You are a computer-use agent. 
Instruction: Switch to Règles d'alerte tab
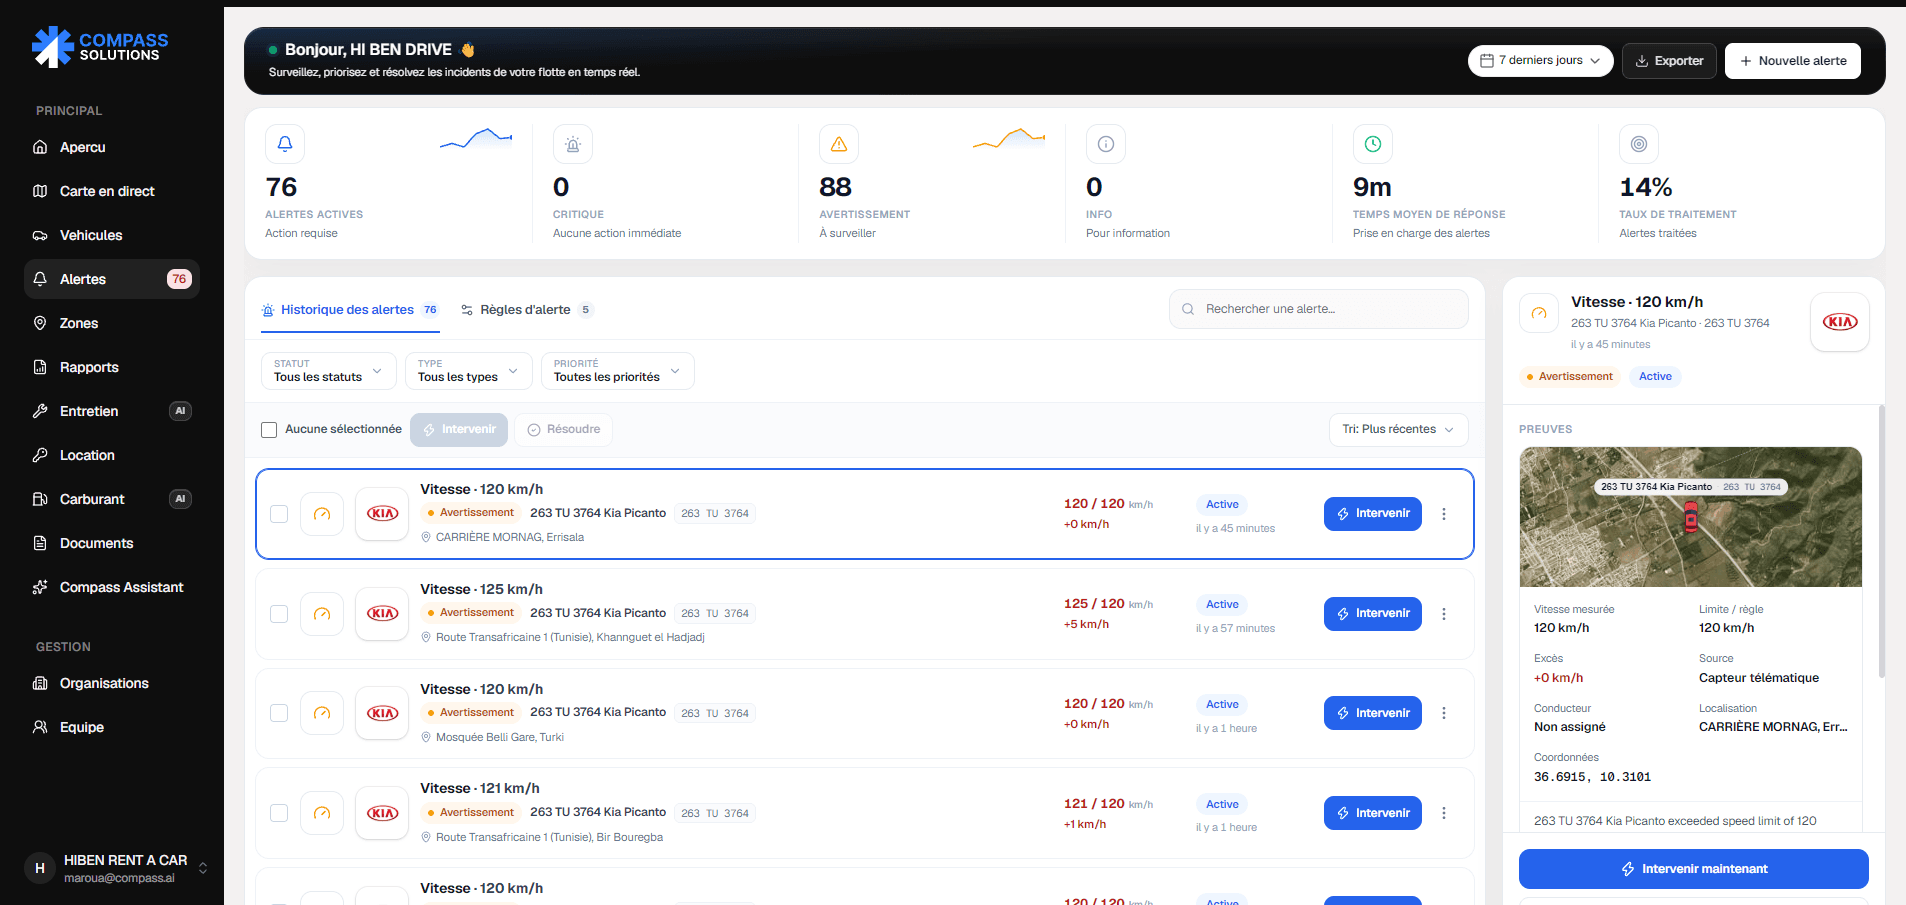click(x=527, y=310)
